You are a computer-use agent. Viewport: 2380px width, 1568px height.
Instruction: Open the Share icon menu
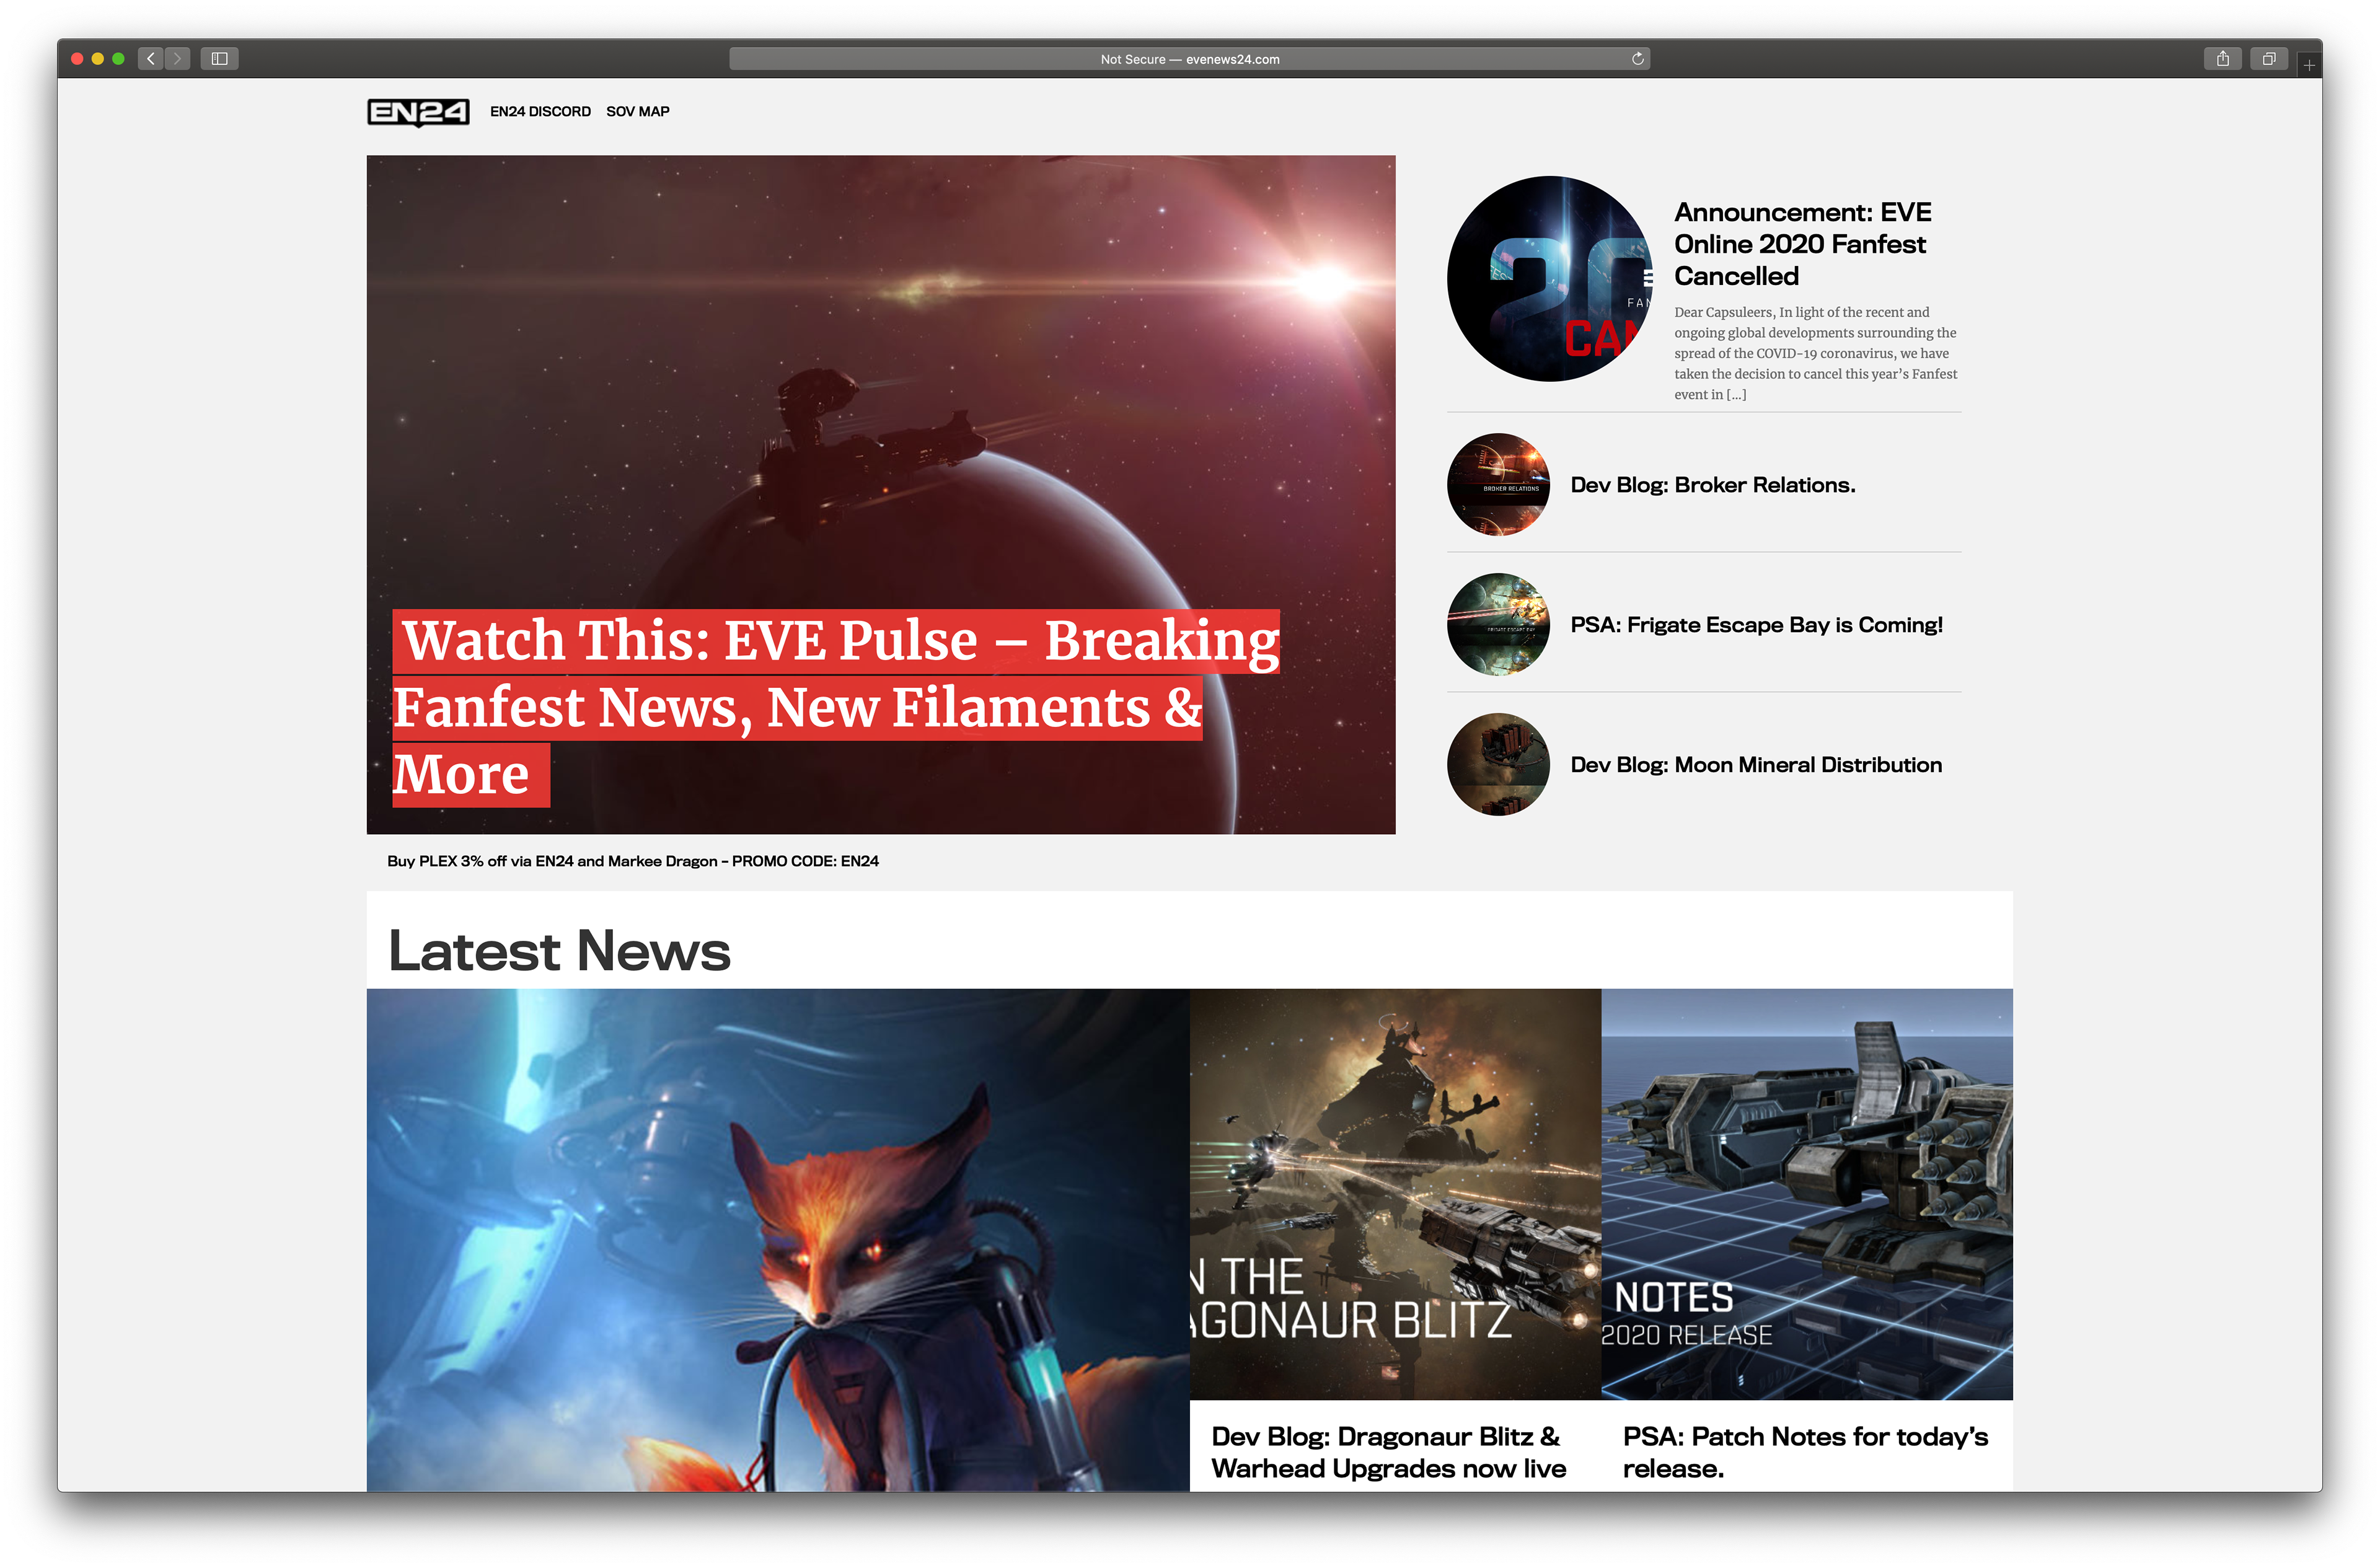tap(2222, 59)
